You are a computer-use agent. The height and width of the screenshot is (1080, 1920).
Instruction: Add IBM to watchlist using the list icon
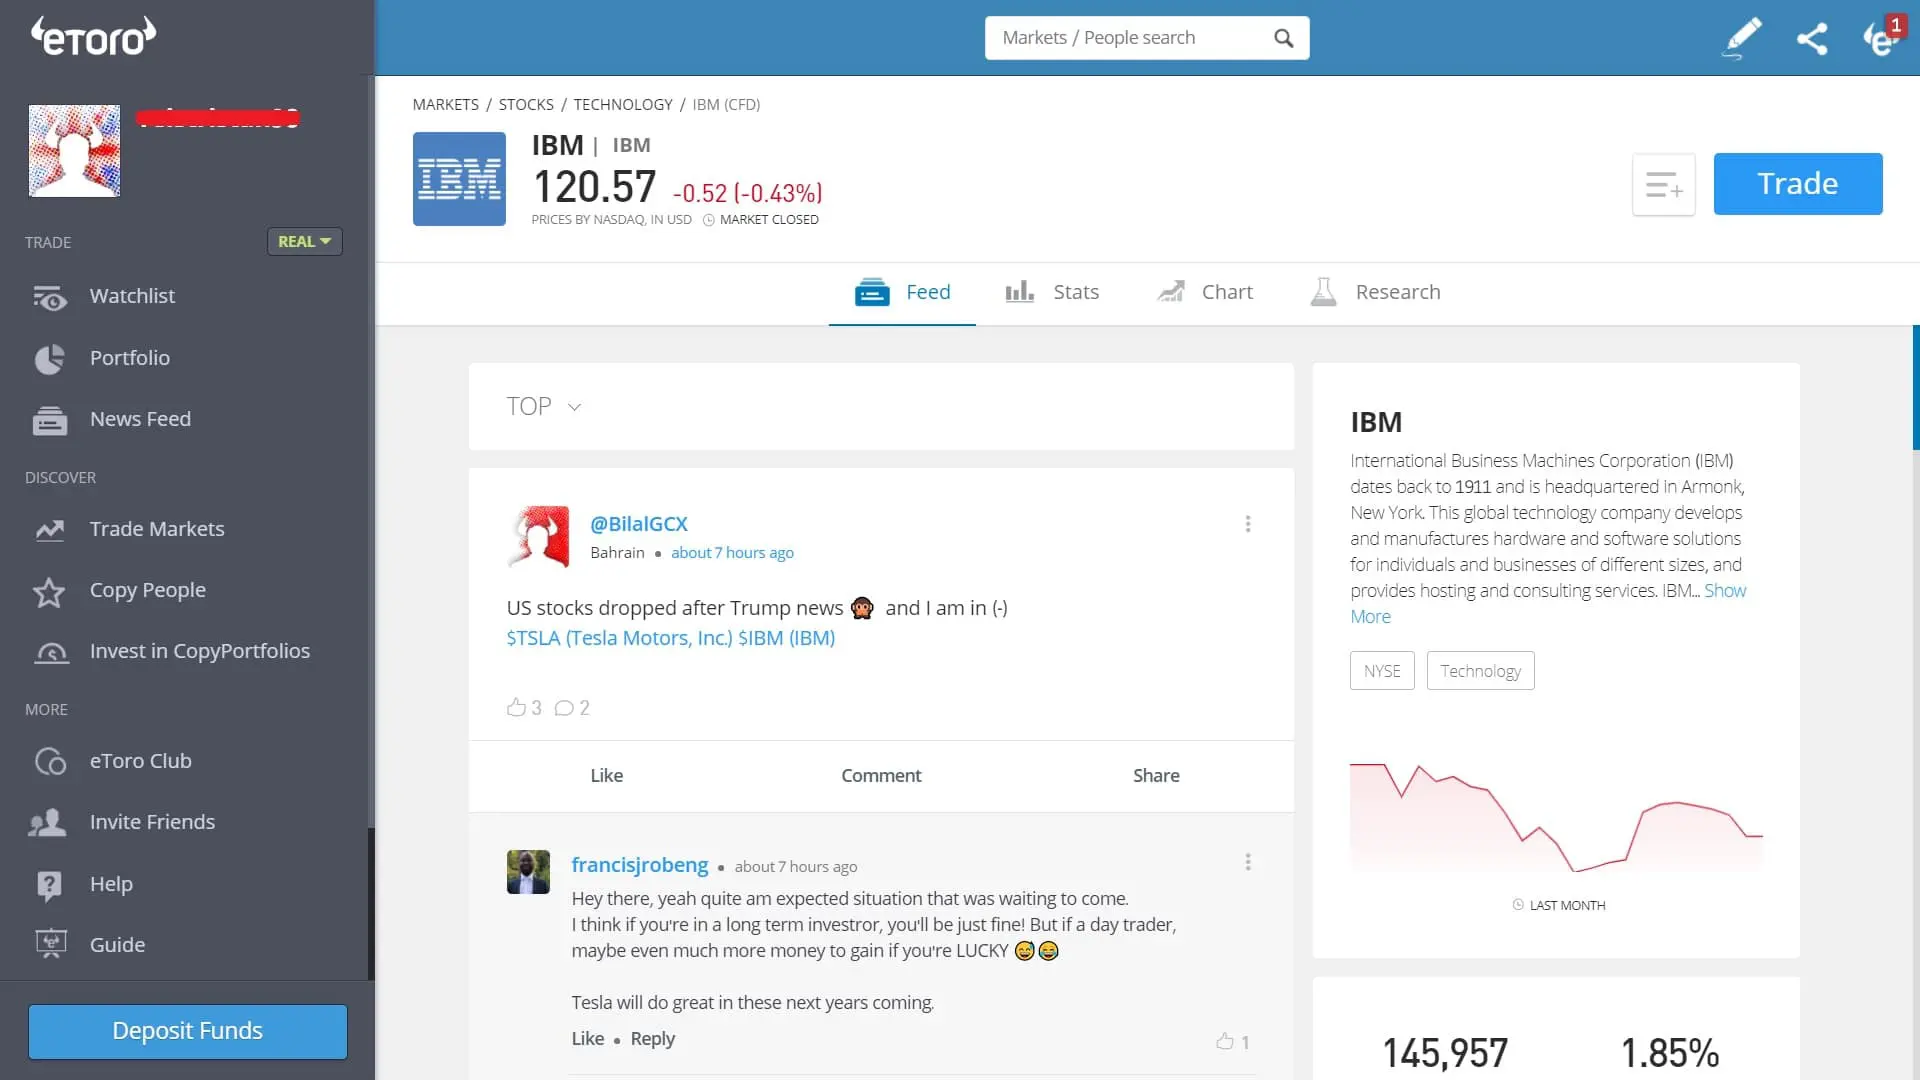[x=1663, y=184]
